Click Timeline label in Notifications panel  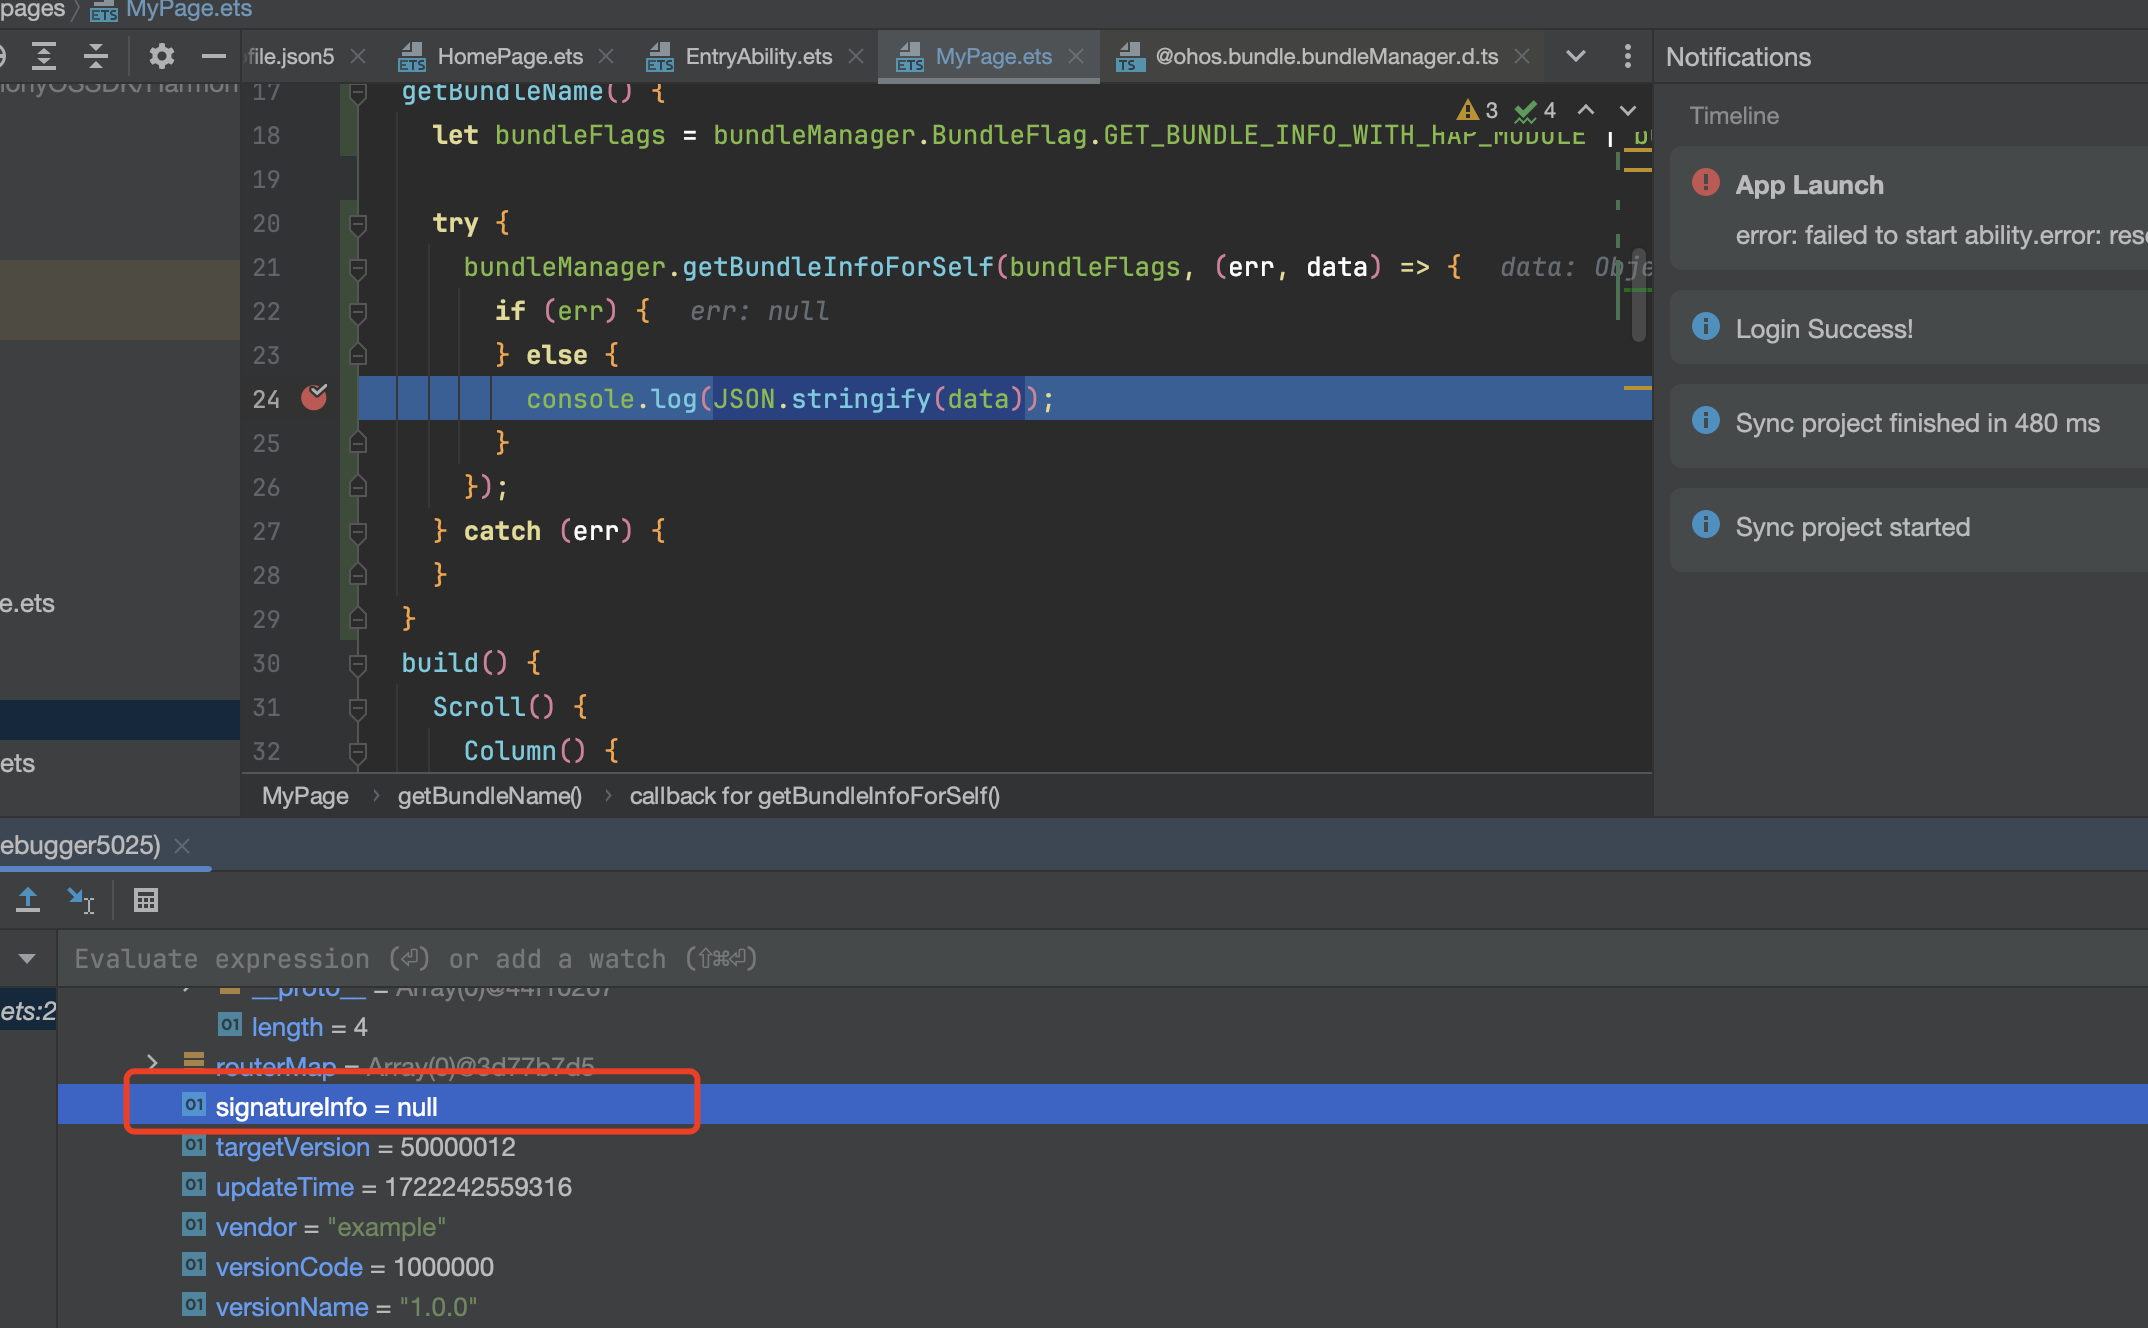pyautogui.click(x=1734, y=116)
